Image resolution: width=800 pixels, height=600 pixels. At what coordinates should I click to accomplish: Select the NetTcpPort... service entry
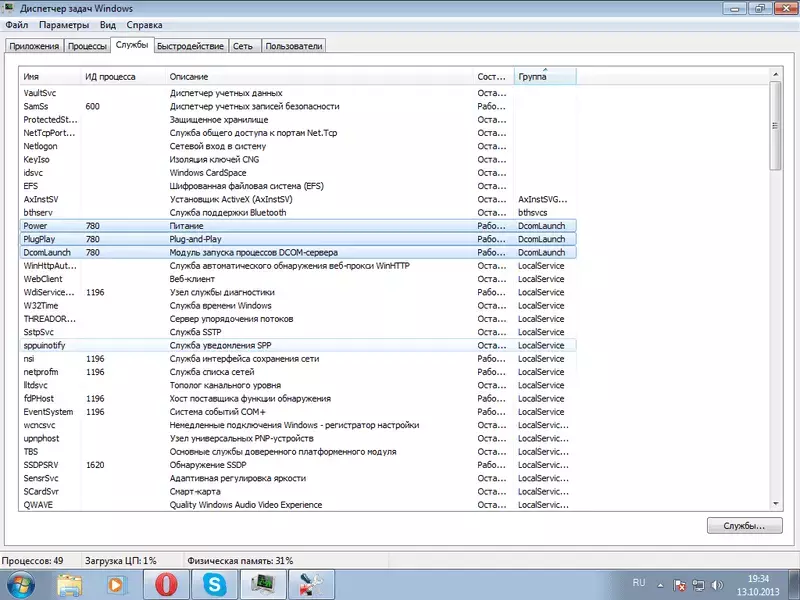click(x=298, y=133)
